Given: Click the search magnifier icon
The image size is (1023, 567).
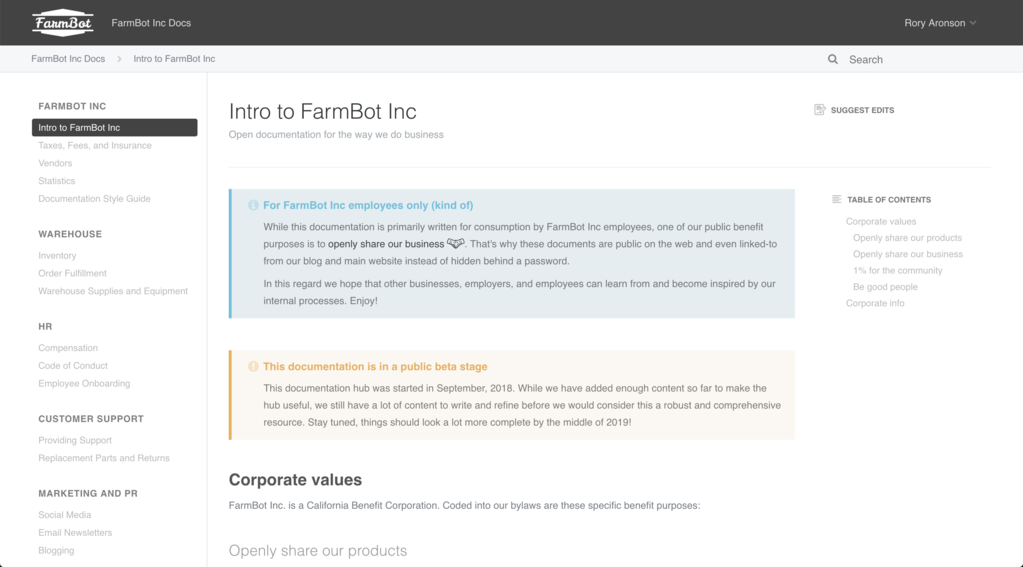Looking at the screenshot, I should coord(832,59).
